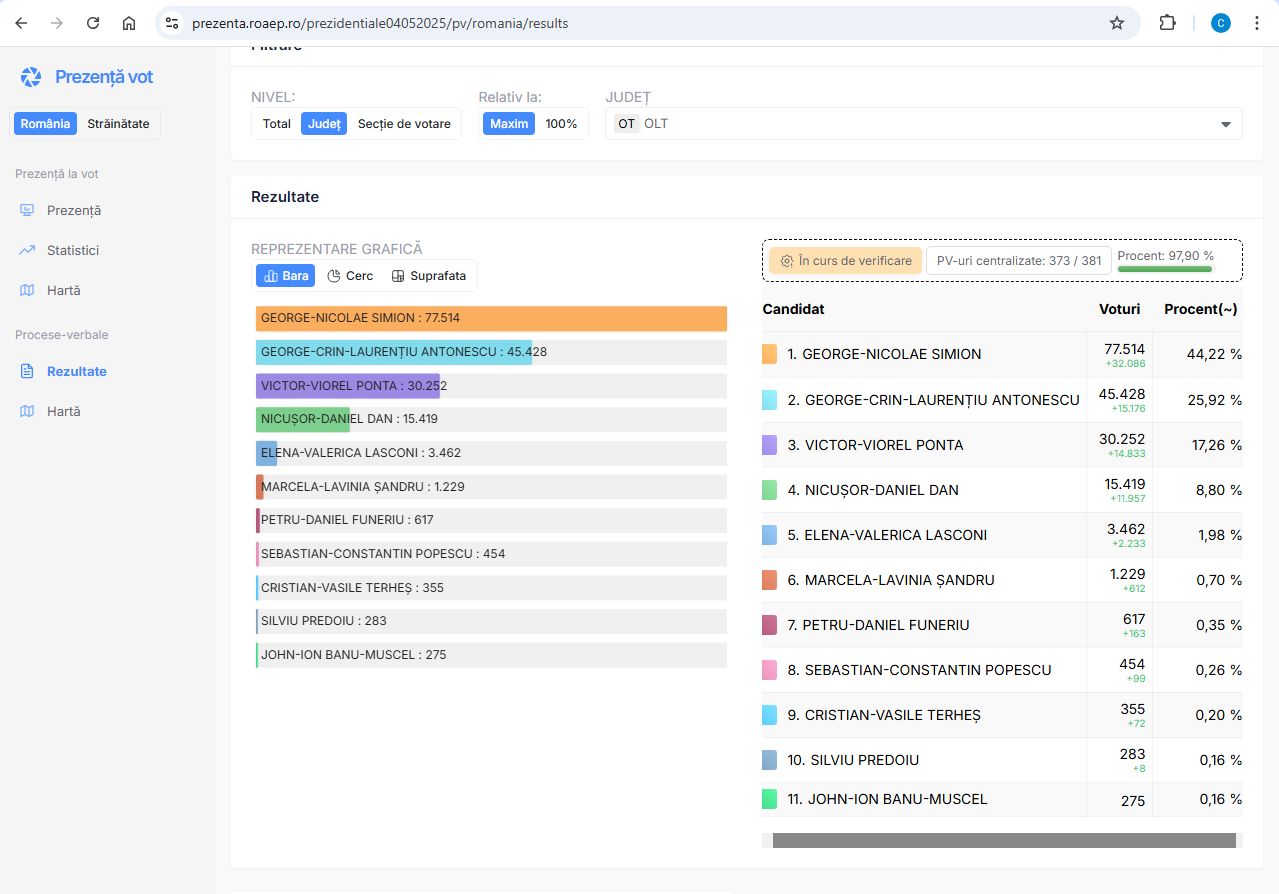Click table row 6. MARCELA-LAVINIA ȘANDRU

(x=1002, y=580)
